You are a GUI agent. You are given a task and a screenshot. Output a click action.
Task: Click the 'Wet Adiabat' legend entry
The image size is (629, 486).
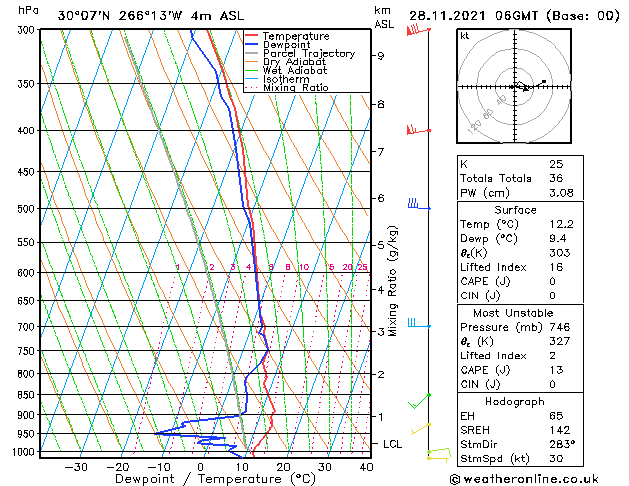[x=295, y=70]
